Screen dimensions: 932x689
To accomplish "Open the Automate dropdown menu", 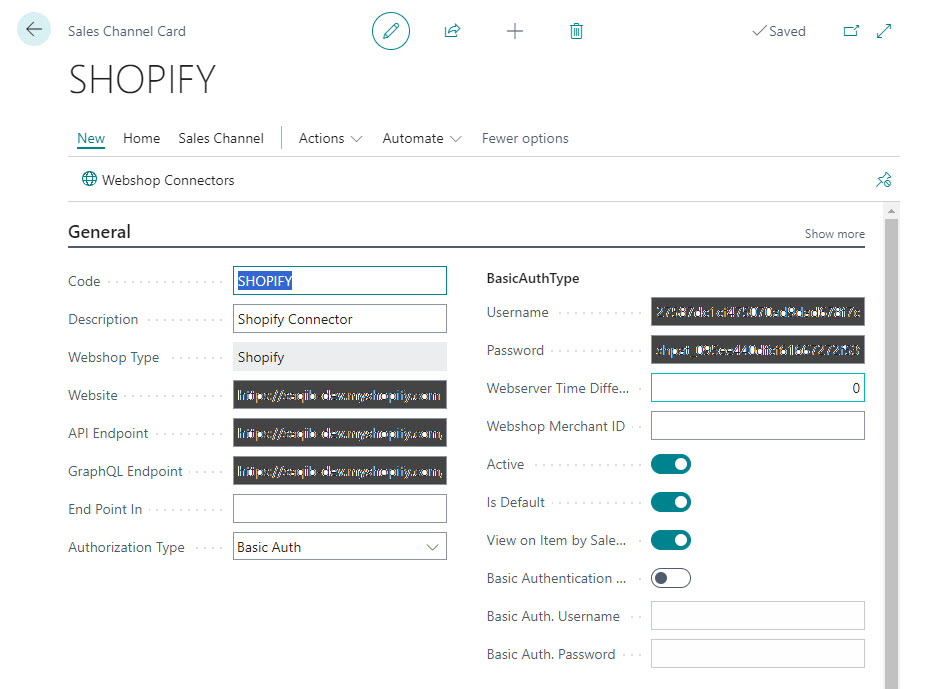I will point(421,139).
